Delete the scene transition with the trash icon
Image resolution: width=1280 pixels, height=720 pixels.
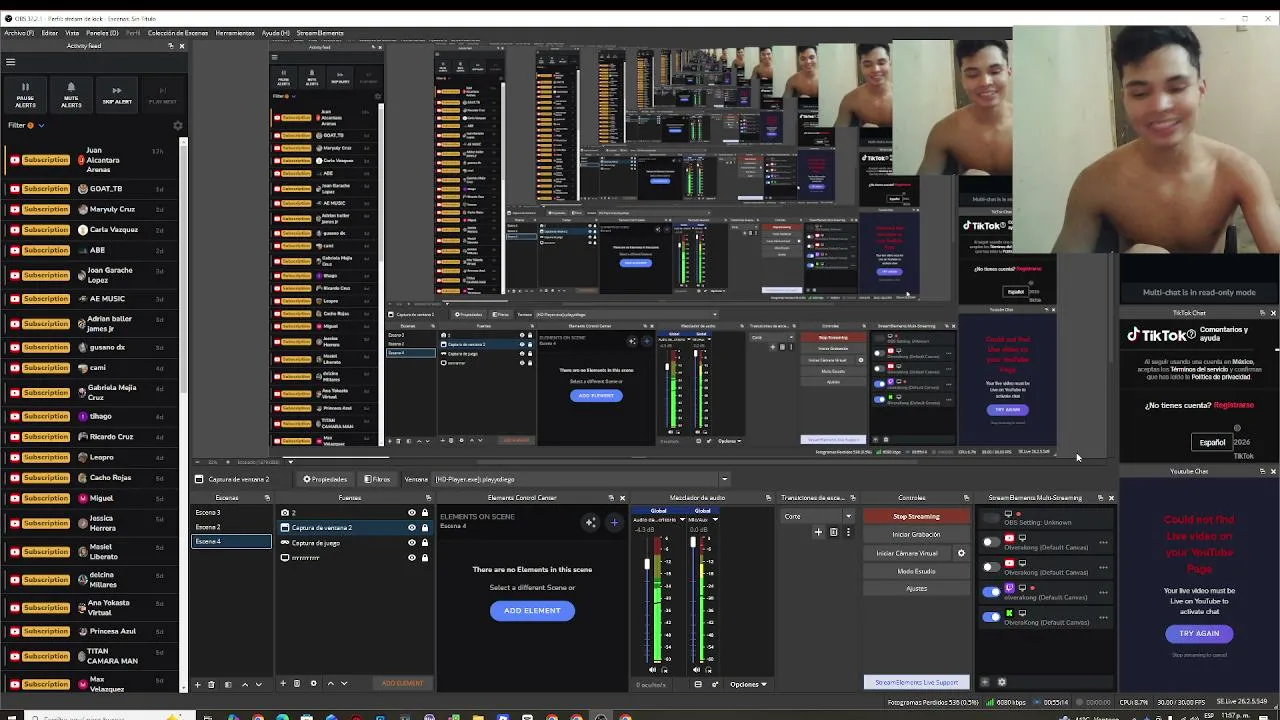[x=834, y=532]
